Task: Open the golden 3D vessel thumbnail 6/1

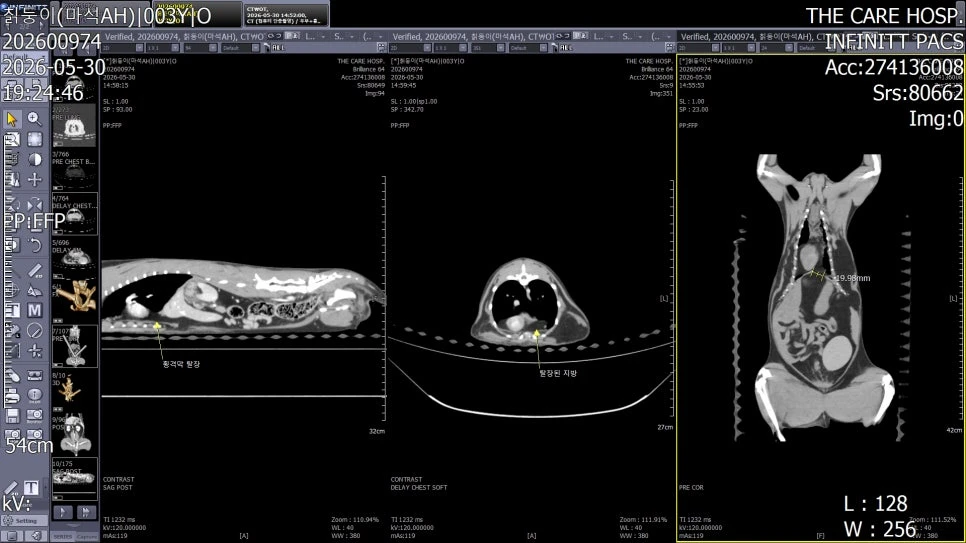Action: click(x=74, y=300)
